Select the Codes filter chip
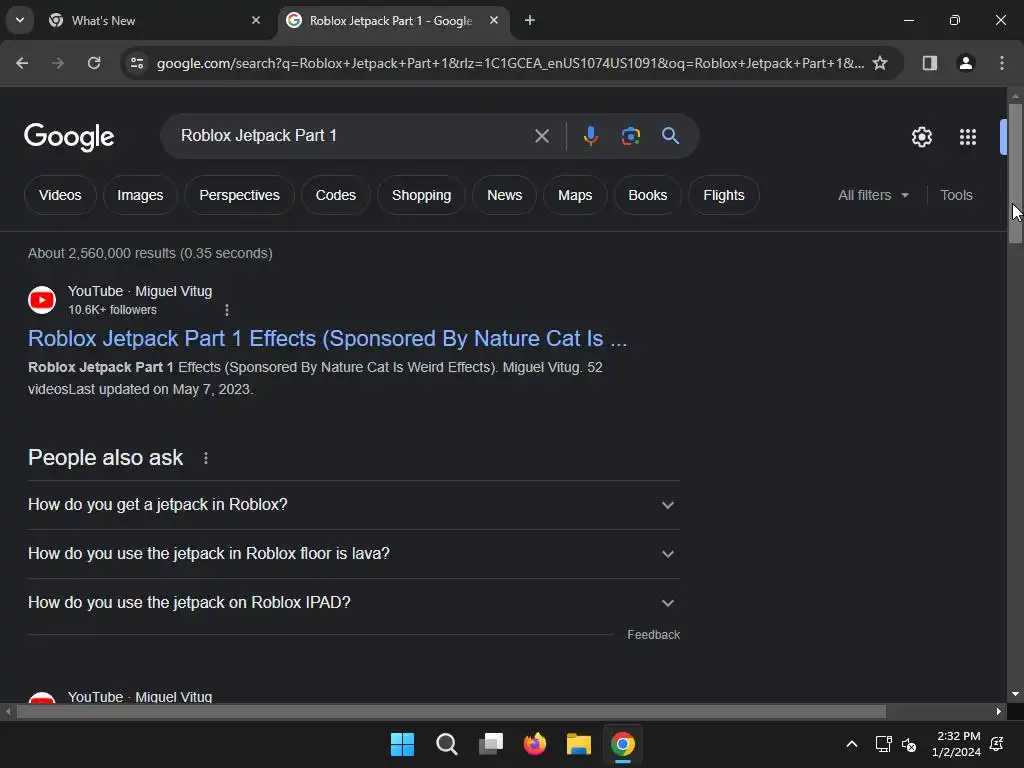 [x=336, y=195]
